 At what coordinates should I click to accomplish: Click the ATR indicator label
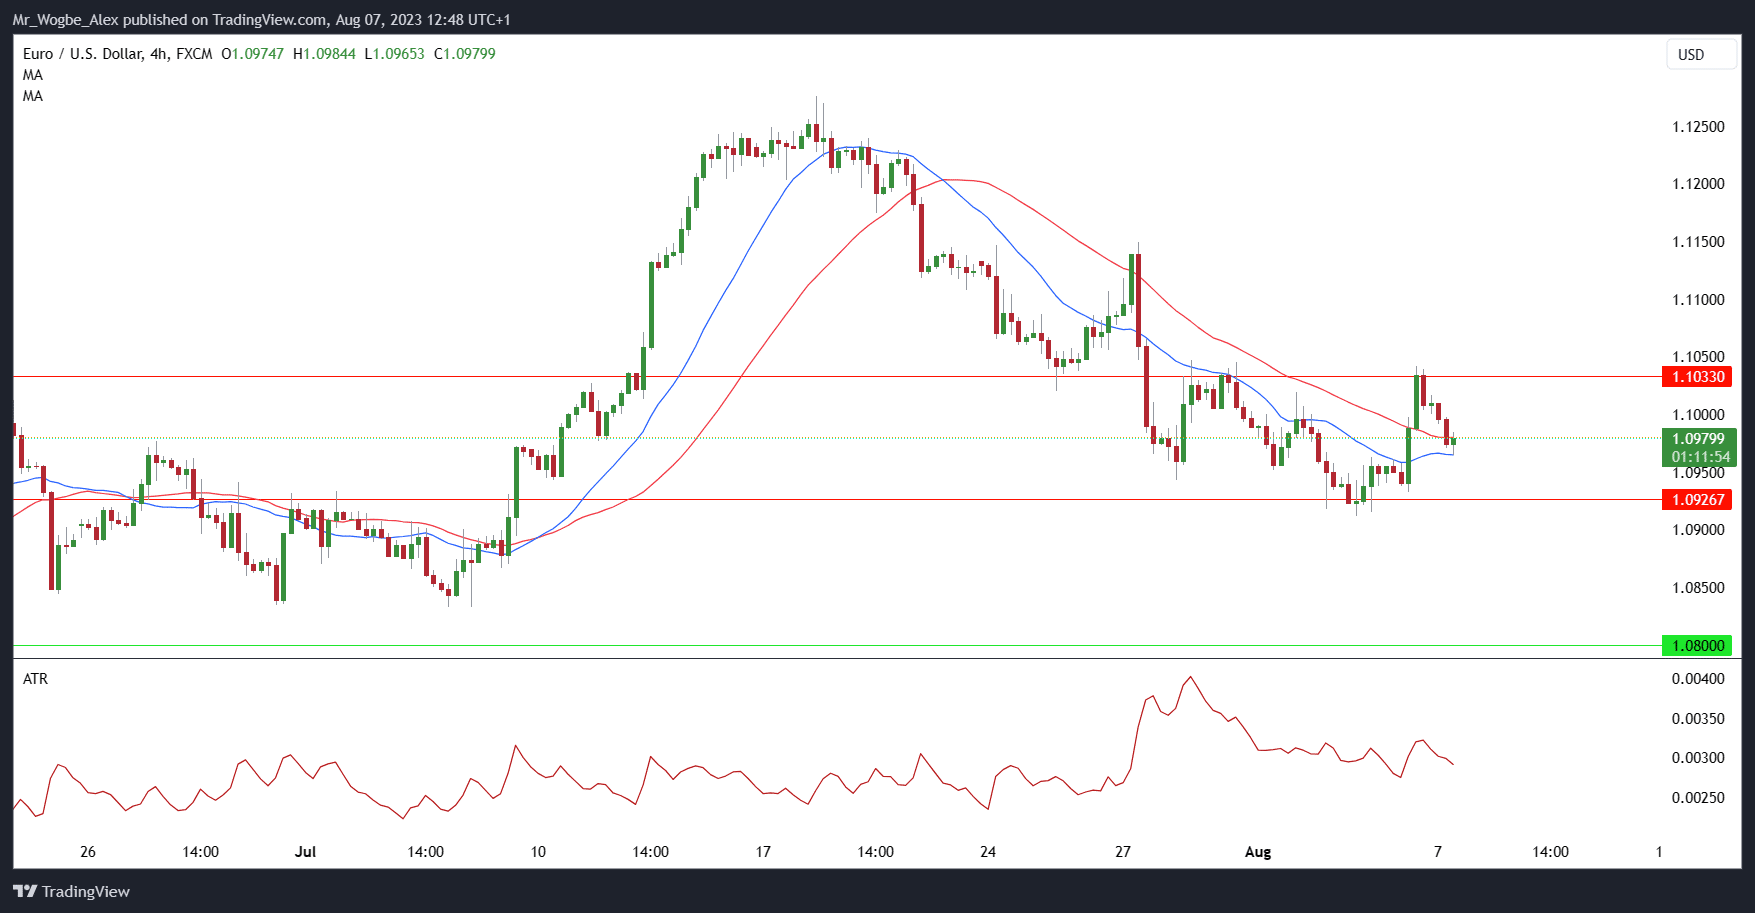point(35,679)
